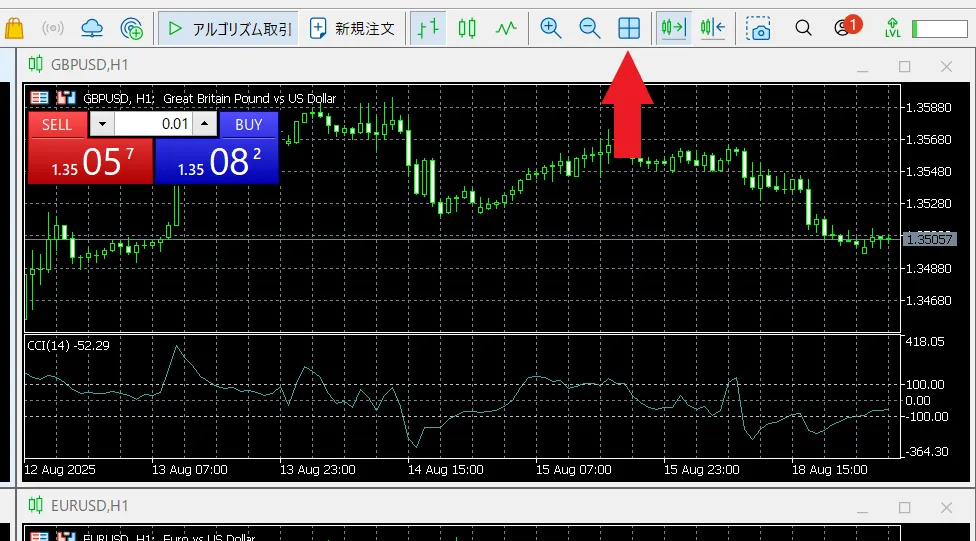Zoom in on the chart
Viewport: 976px width, 541px height.
tap(550, 29)
